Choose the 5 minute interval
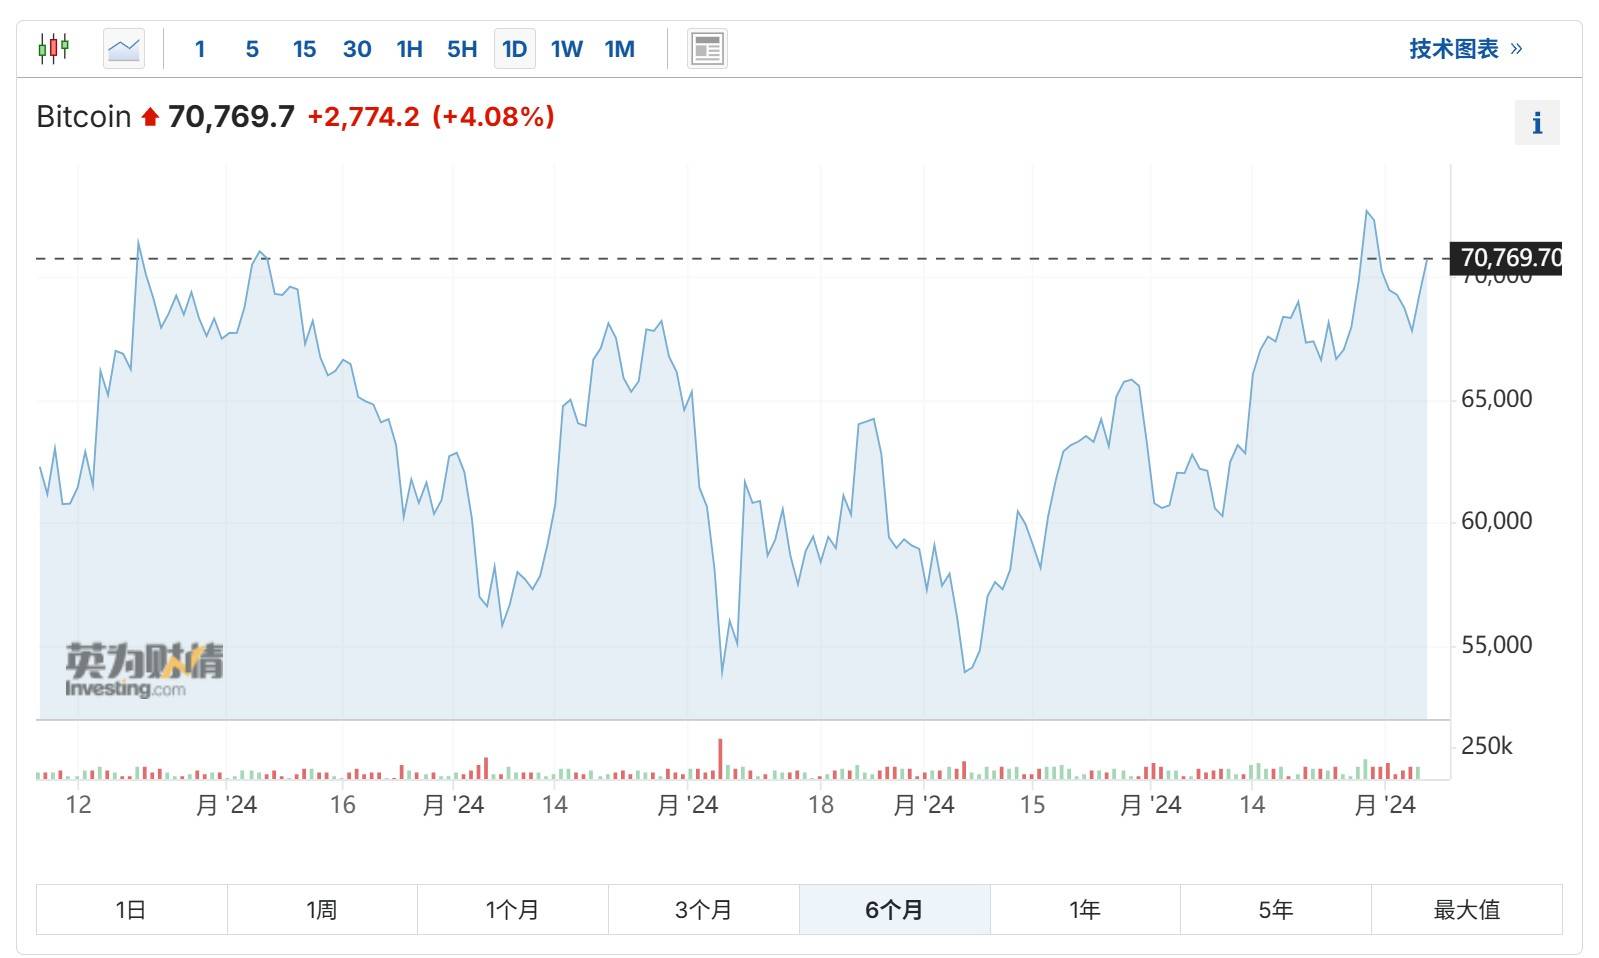1599x958 pixels. coord(252,49)
